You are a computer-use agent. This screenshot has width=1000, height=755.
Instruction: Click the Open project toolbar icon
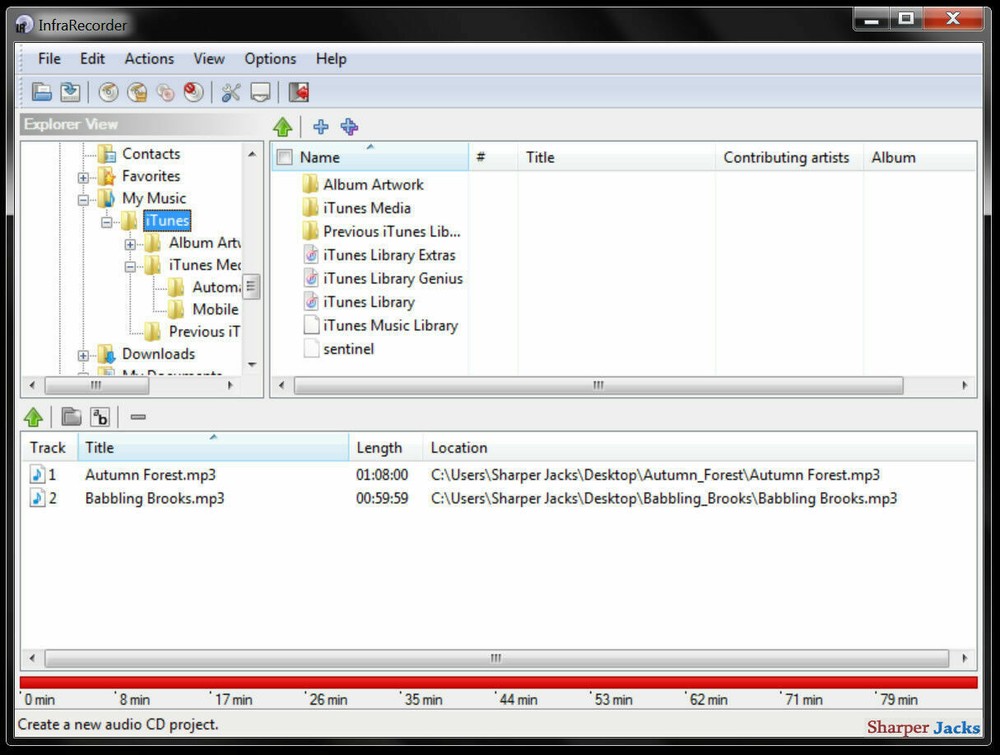tap(42, 92)
